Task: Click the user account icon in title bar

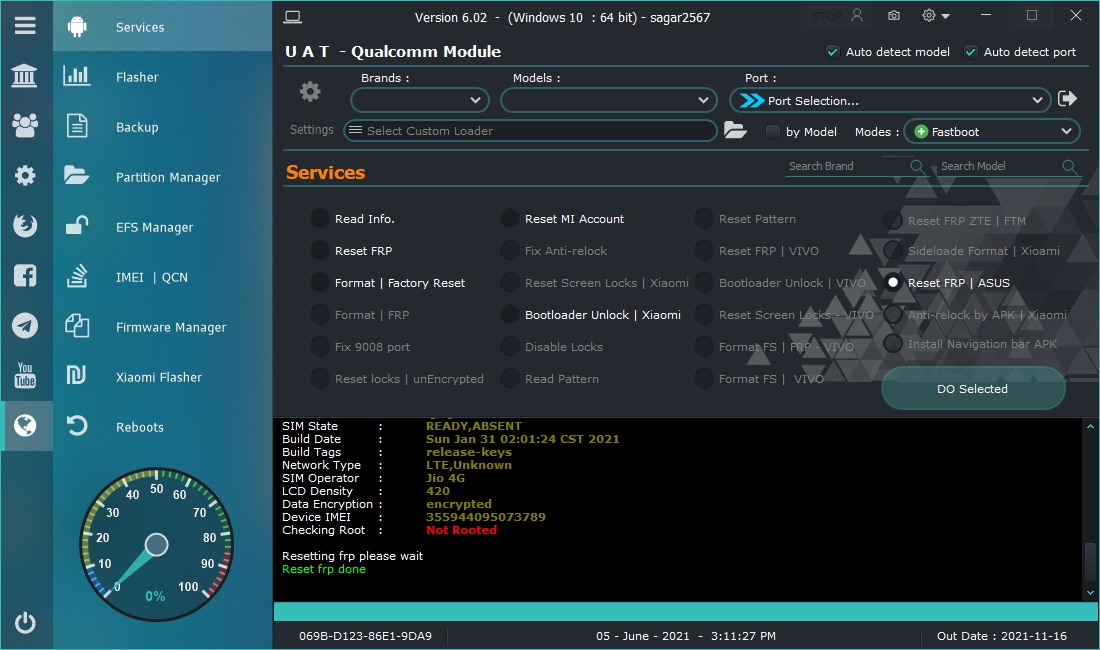Action: coord(857,15)
